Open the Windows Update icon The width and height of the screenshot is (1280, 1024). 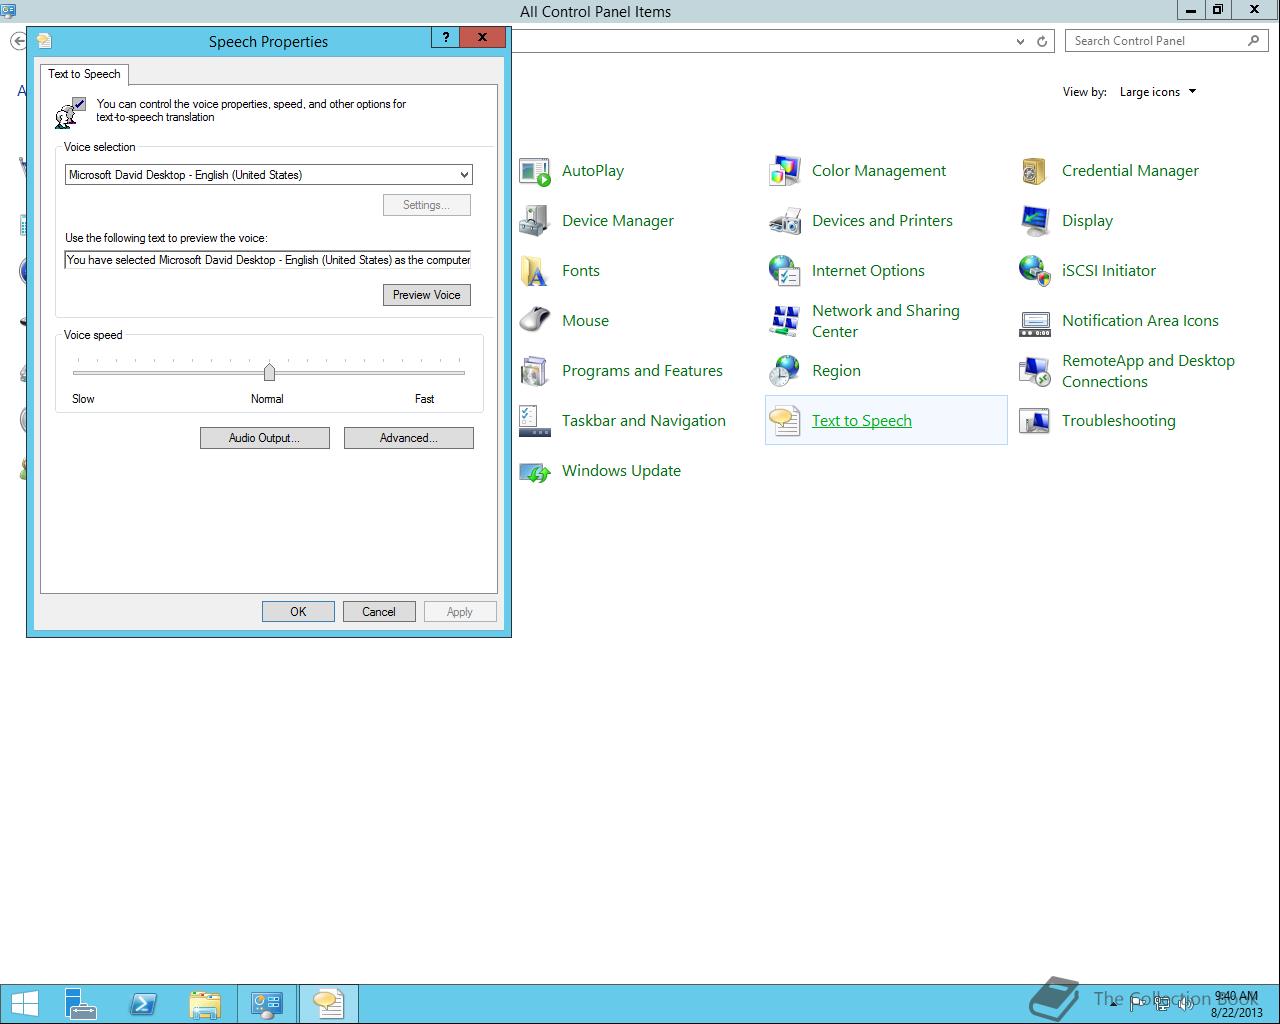pyautogui.click(x=535, y=471)
